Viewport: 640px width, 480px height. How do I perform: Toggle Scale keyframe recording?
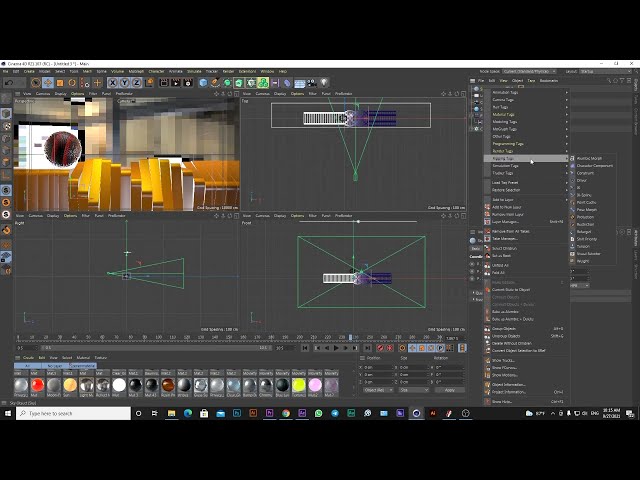click(x=422, y=348)
